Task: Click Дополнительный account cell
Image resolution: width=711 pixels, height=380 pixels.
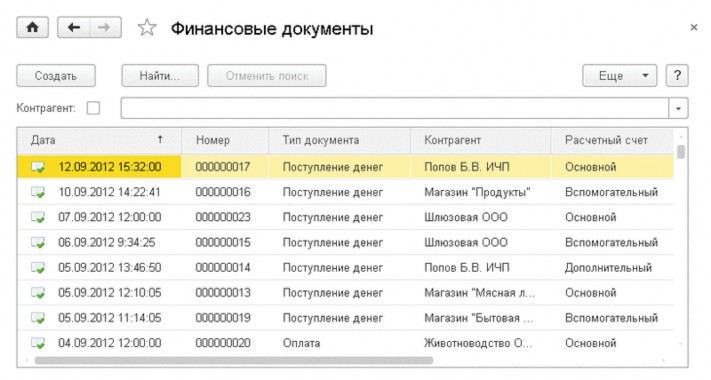Action: tap(608, 268)
